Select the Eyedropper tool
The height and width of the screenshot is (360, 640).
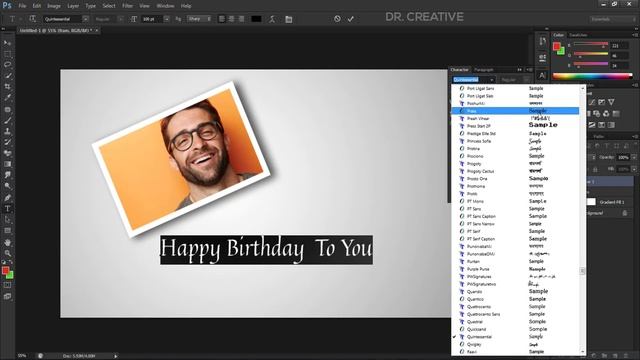point(7,98)
